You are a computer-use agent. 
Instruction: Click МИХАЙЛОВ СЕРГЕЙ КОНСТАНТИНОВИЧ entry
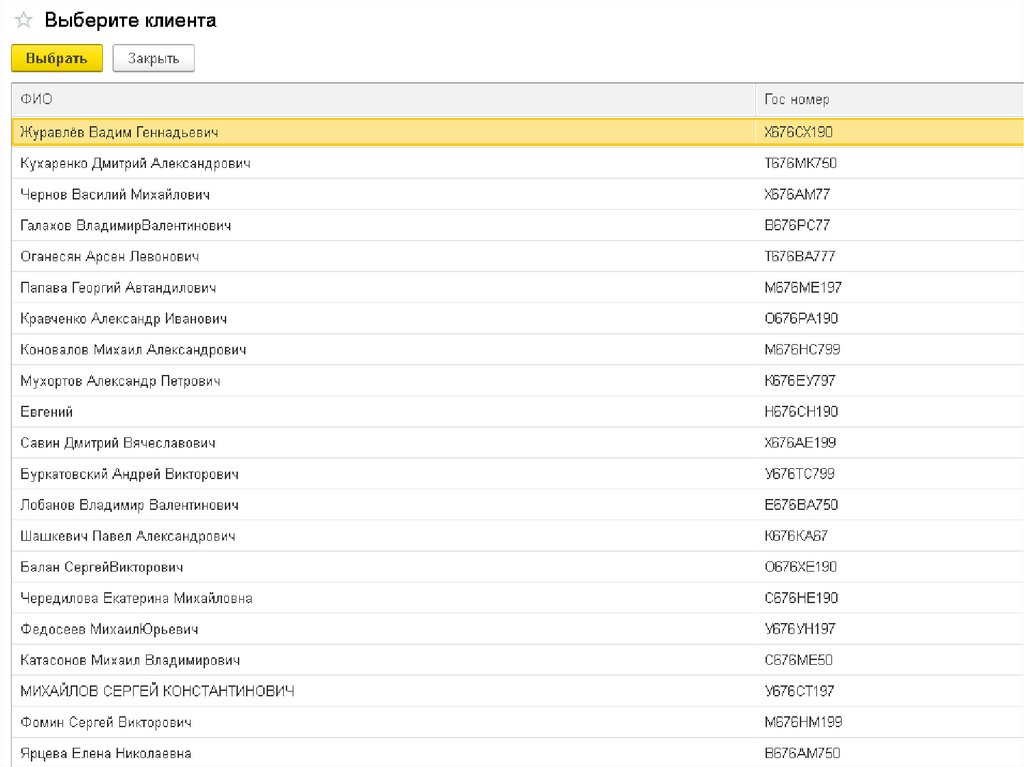[x=157, y=691]
